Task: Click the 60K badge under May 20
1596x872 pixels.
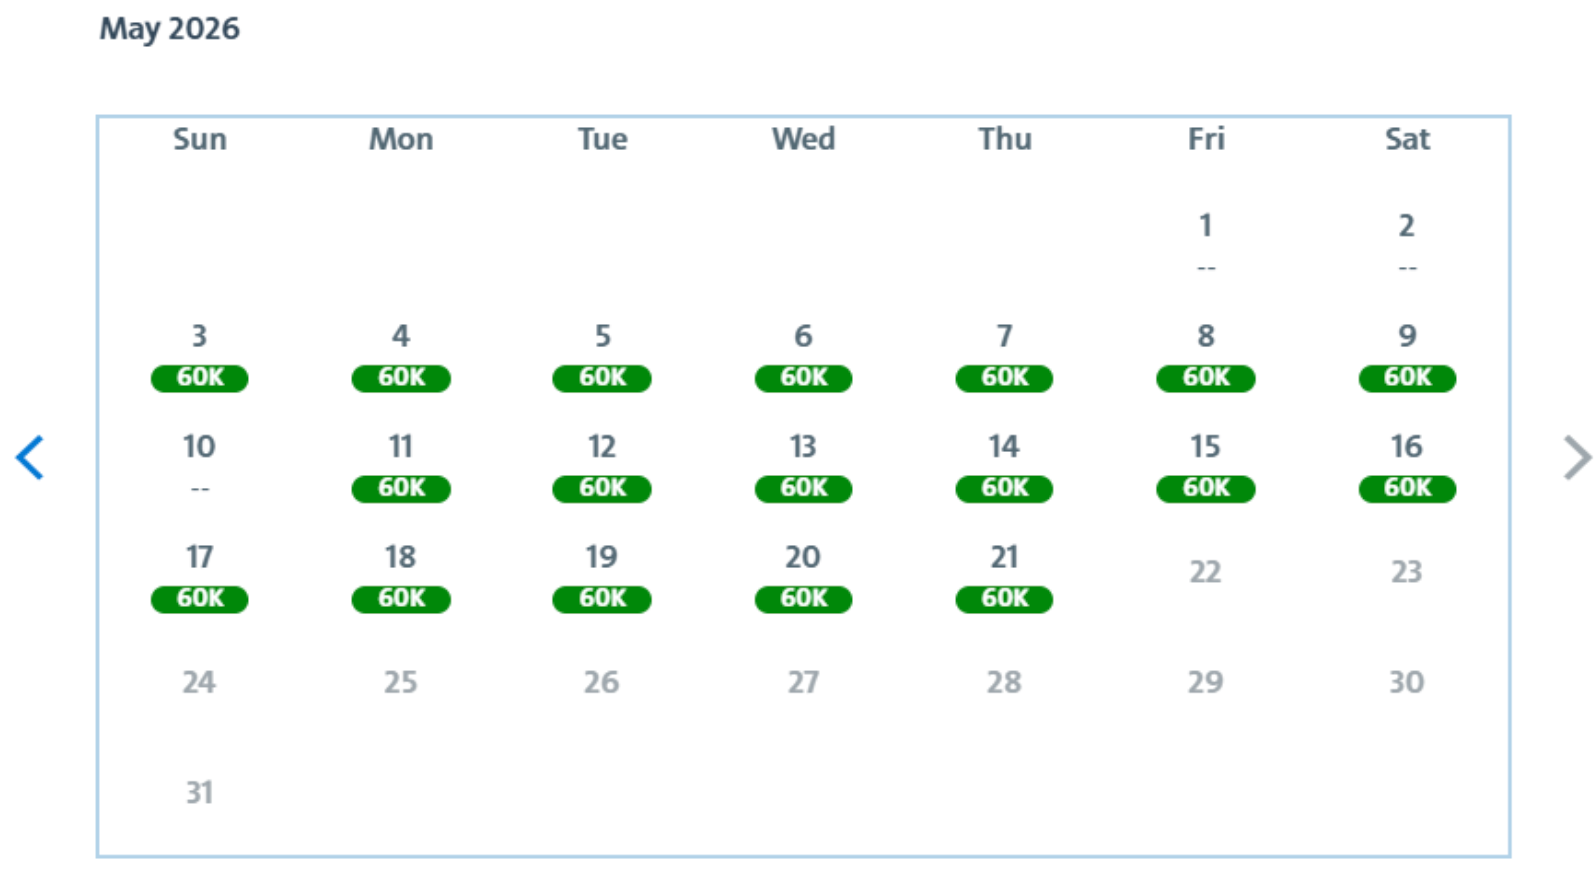Action: tap(803, 599)
